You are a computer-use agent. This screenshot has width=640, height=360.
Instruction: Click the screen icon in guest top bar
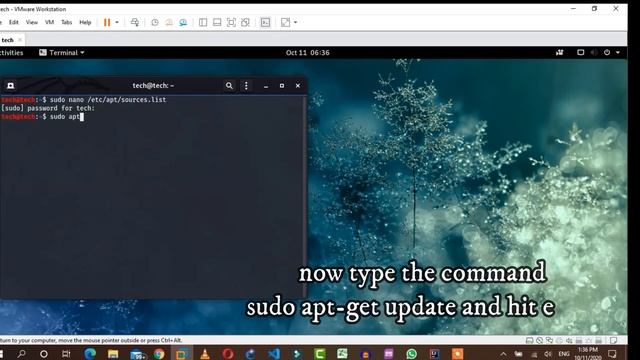coord(580,53)
